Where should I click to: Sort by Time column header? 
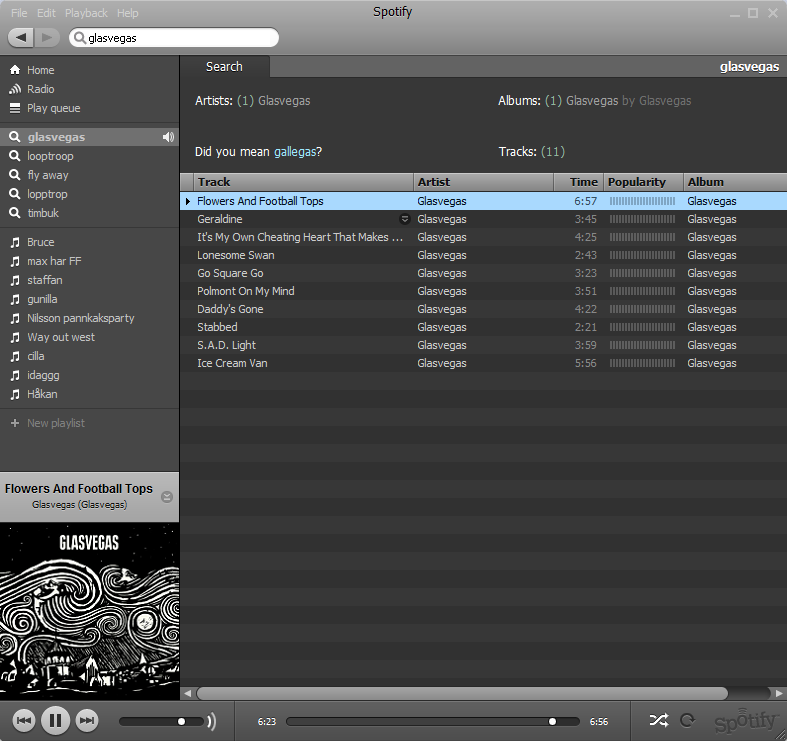pyautogui.click(x=579, y=182)
